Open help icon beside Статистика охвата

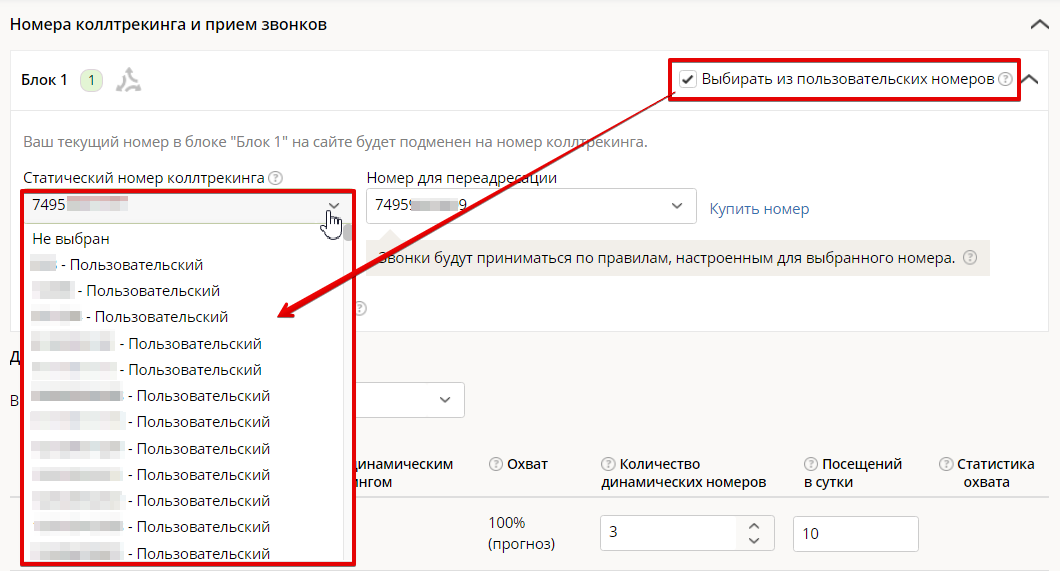pos(946,464)
